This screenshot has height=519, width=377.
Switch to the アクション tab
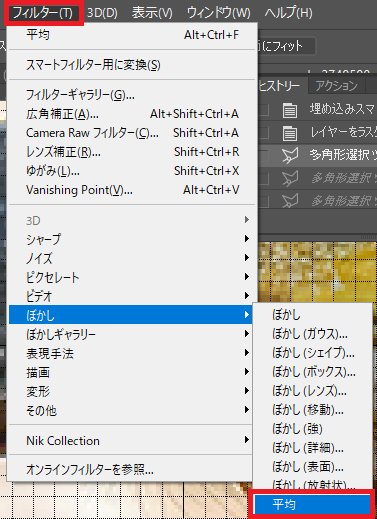coord(337,86)
